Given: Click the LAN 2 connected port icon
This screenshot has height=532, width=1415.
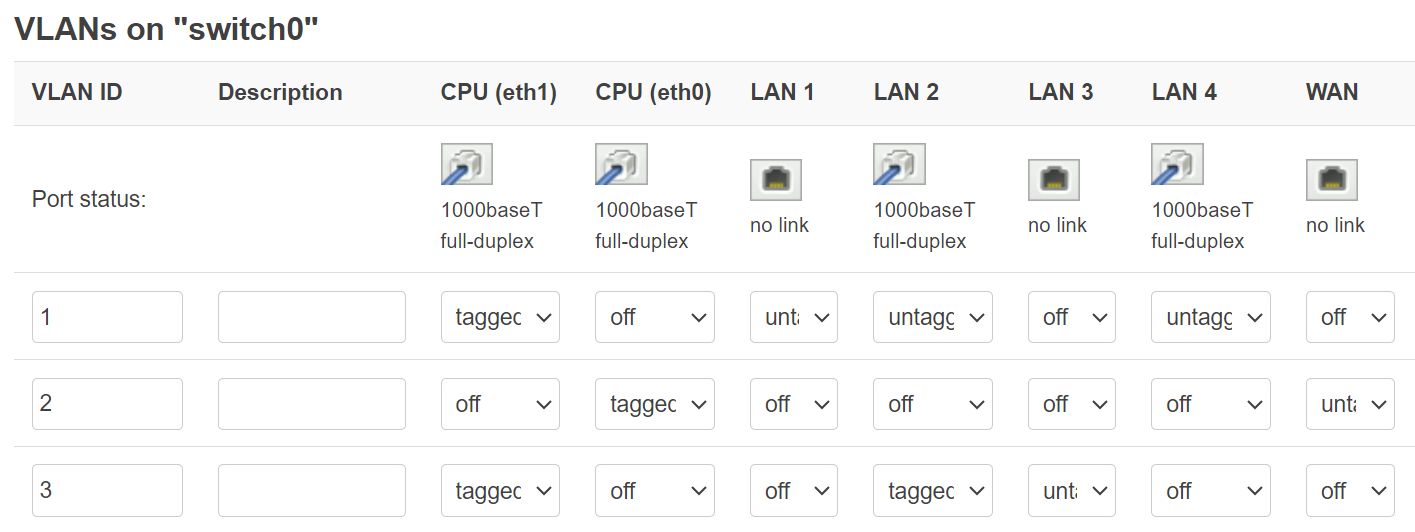Looking at the screenshot, I should [x=899, y=165].
